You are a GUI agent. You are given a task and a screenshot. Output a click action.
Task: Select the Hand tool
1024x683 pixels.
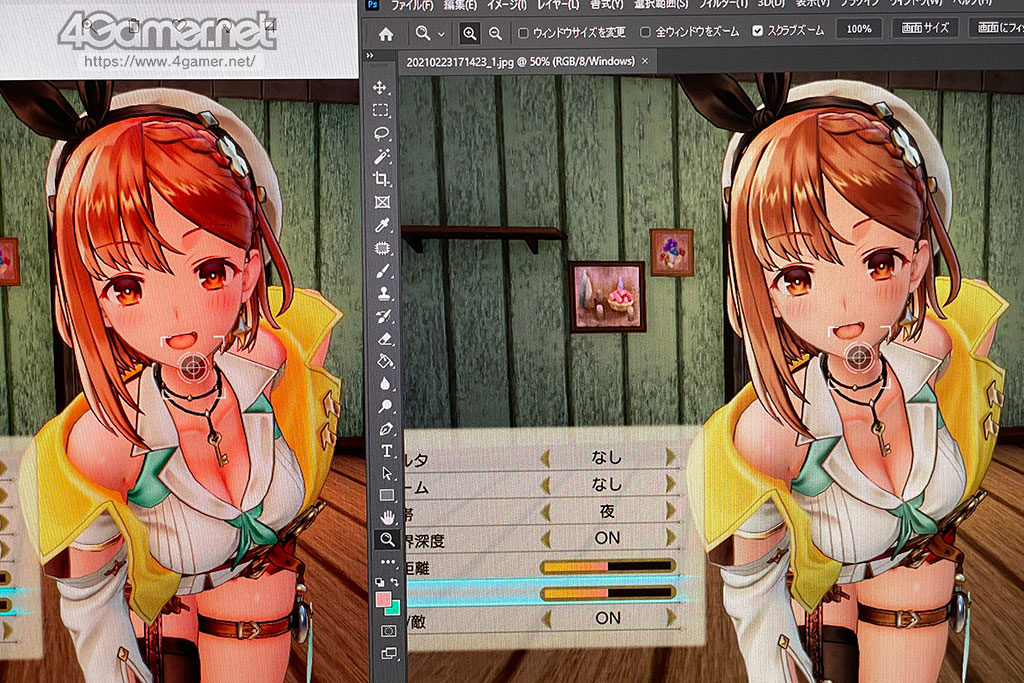[387, 516]
